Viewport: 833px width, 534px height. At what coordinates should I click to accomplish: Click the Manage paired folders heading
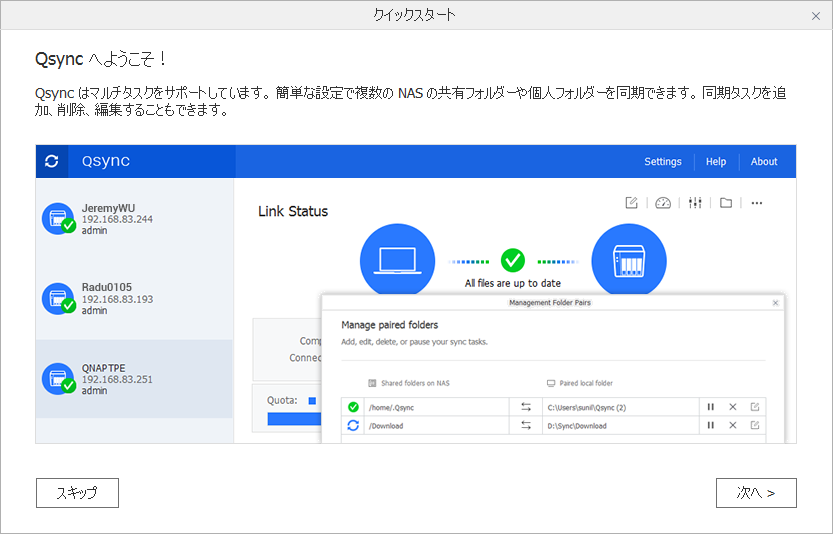(x=389, y=325)
